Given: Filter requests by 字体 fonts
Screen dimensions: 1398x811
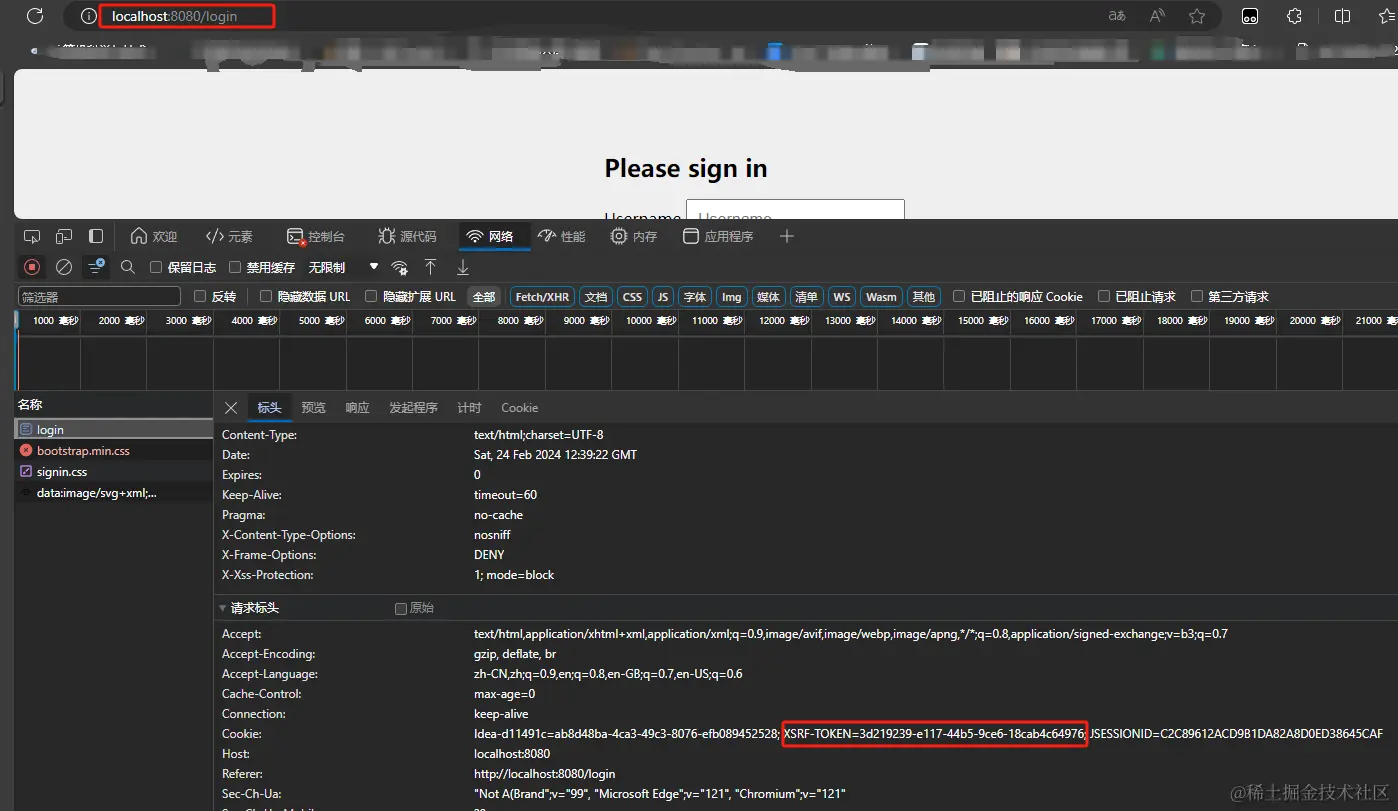Looking at the screenshot, I should pos(695,297).
